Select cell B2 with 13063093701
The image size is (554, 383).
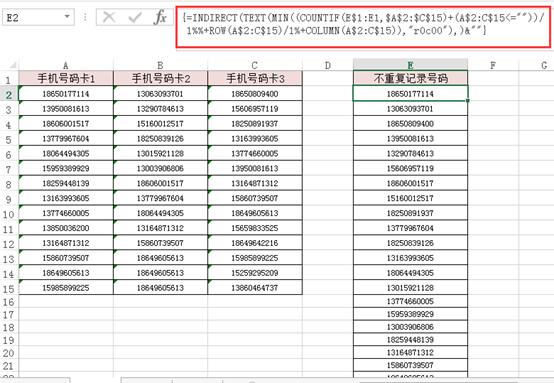[160, 94]
